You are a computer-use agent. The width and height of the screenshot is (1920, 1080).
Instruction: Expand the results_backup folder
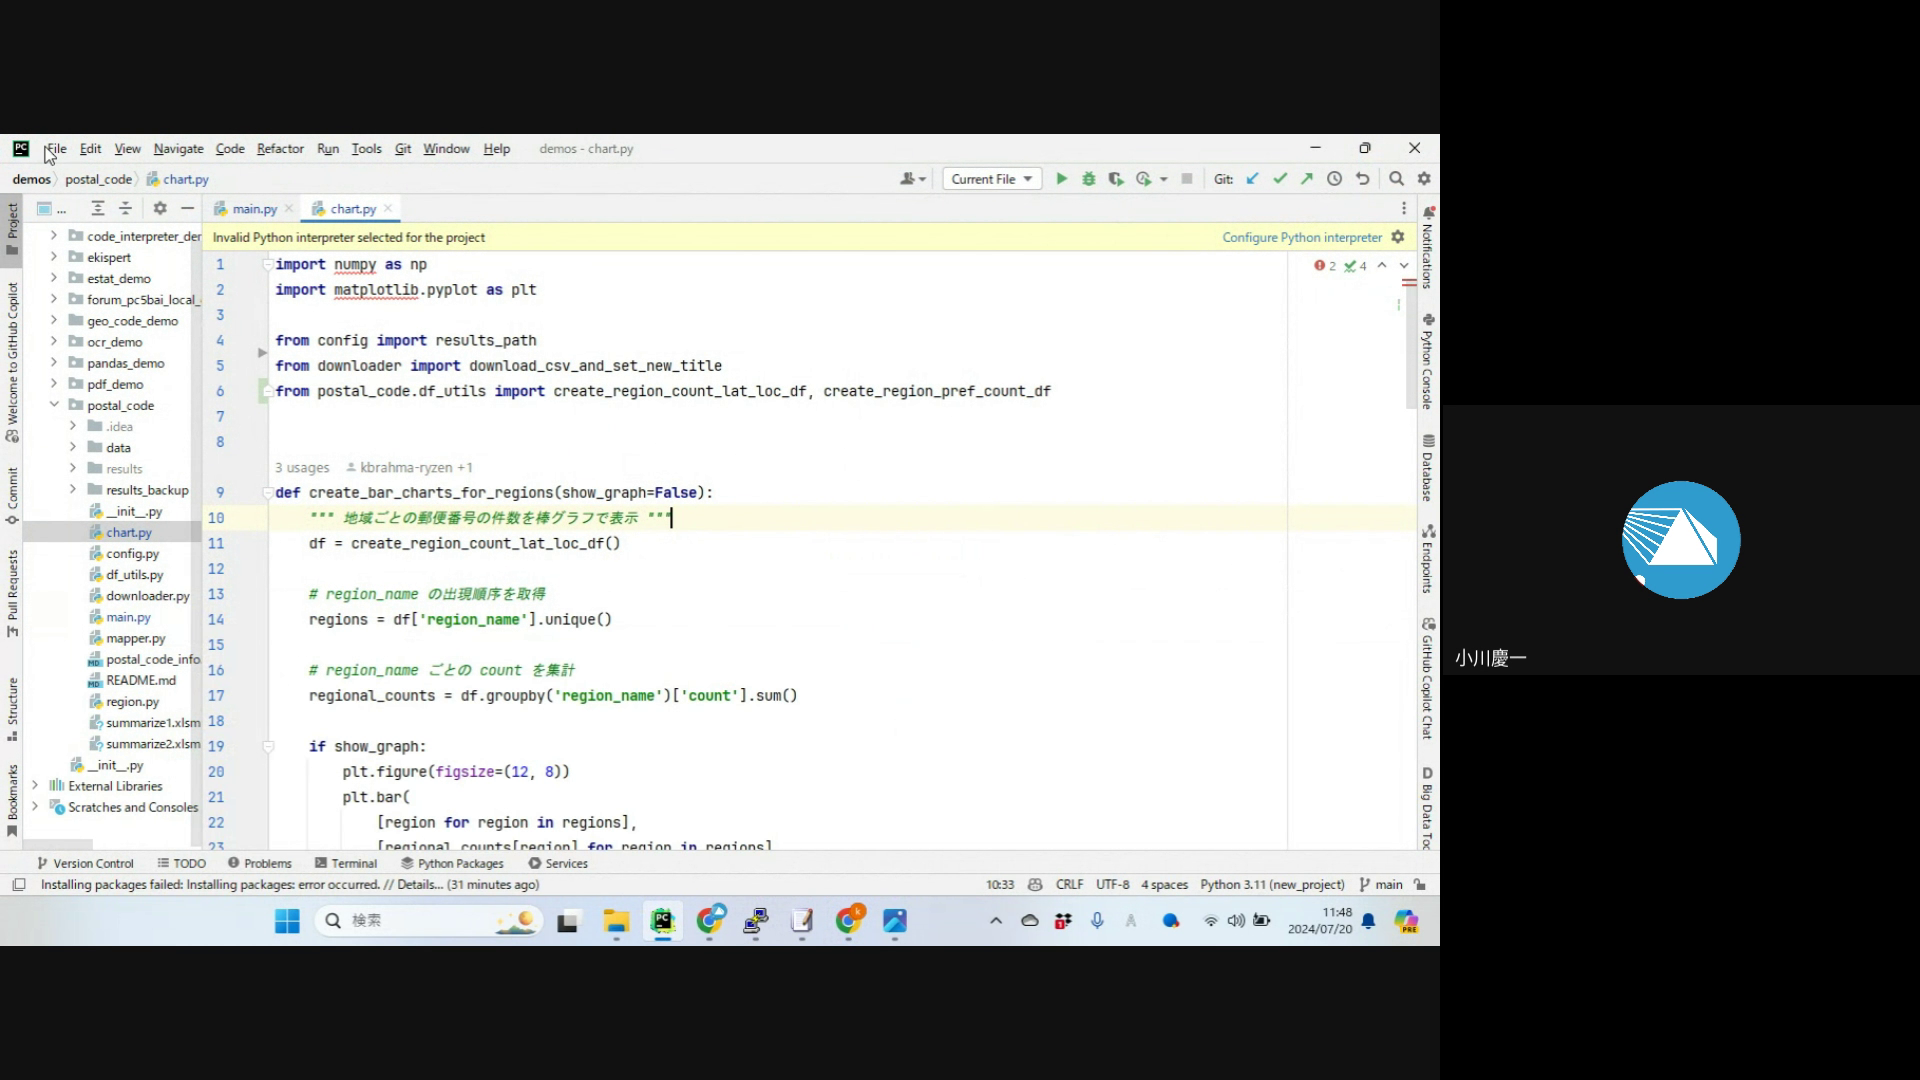(x=73, y=490)
